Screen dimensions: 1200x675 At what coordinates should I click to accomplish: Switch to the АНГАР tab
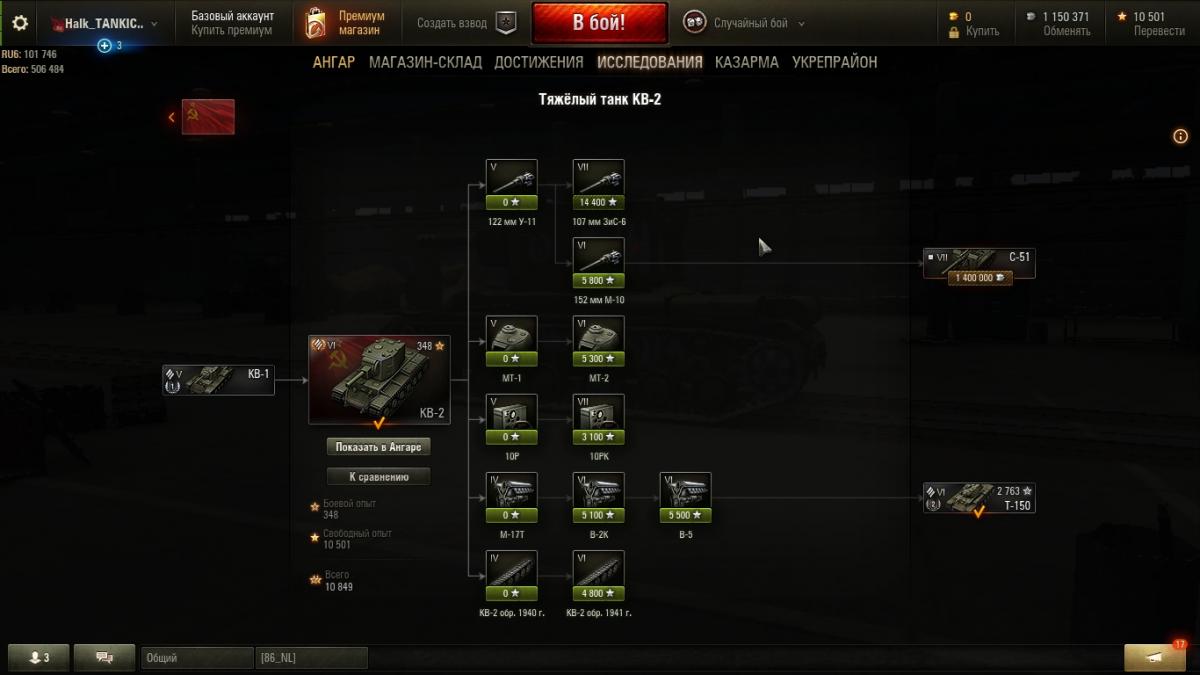334,62
